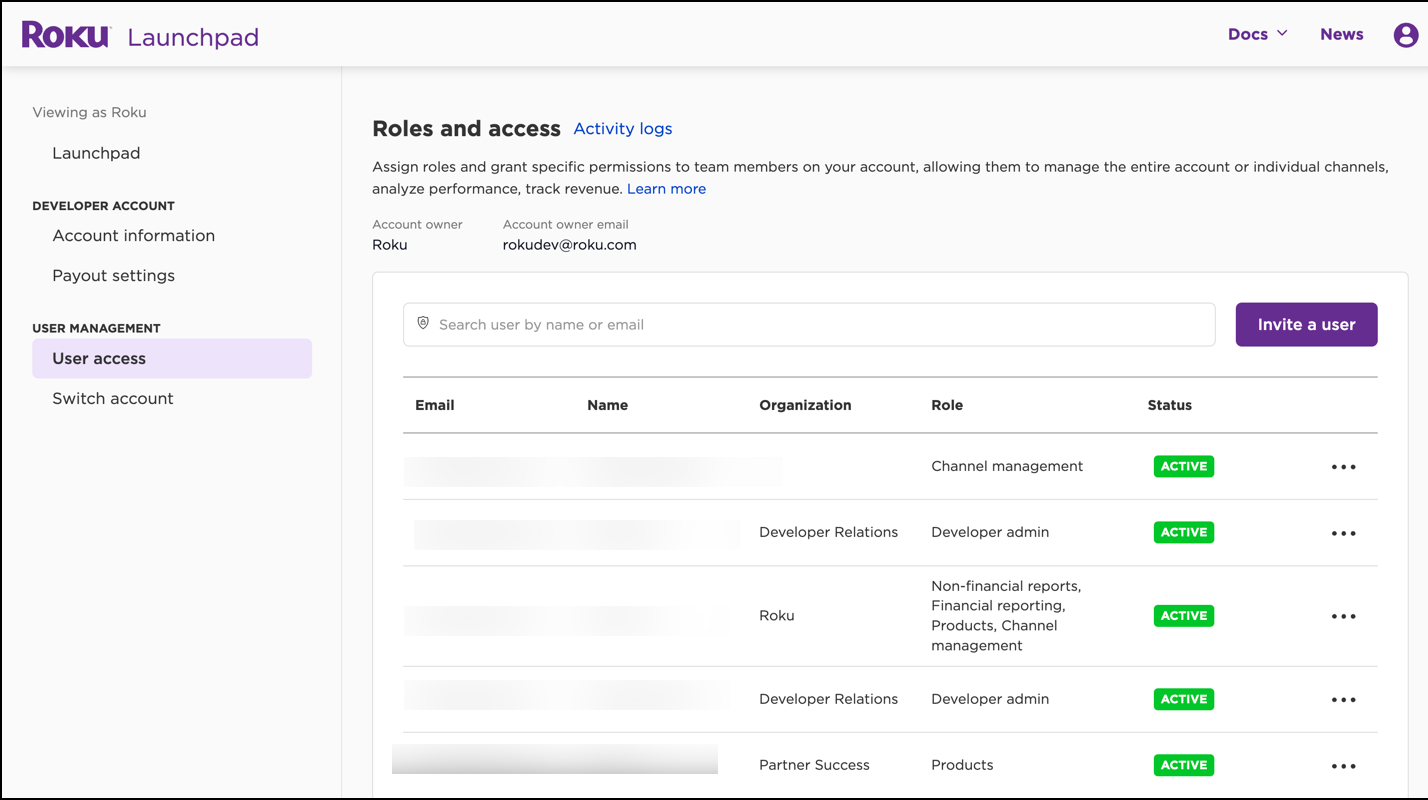Open actions menu for the Roku organization user
Screen dimensions: 1428x800
[x=1343, y=615]
